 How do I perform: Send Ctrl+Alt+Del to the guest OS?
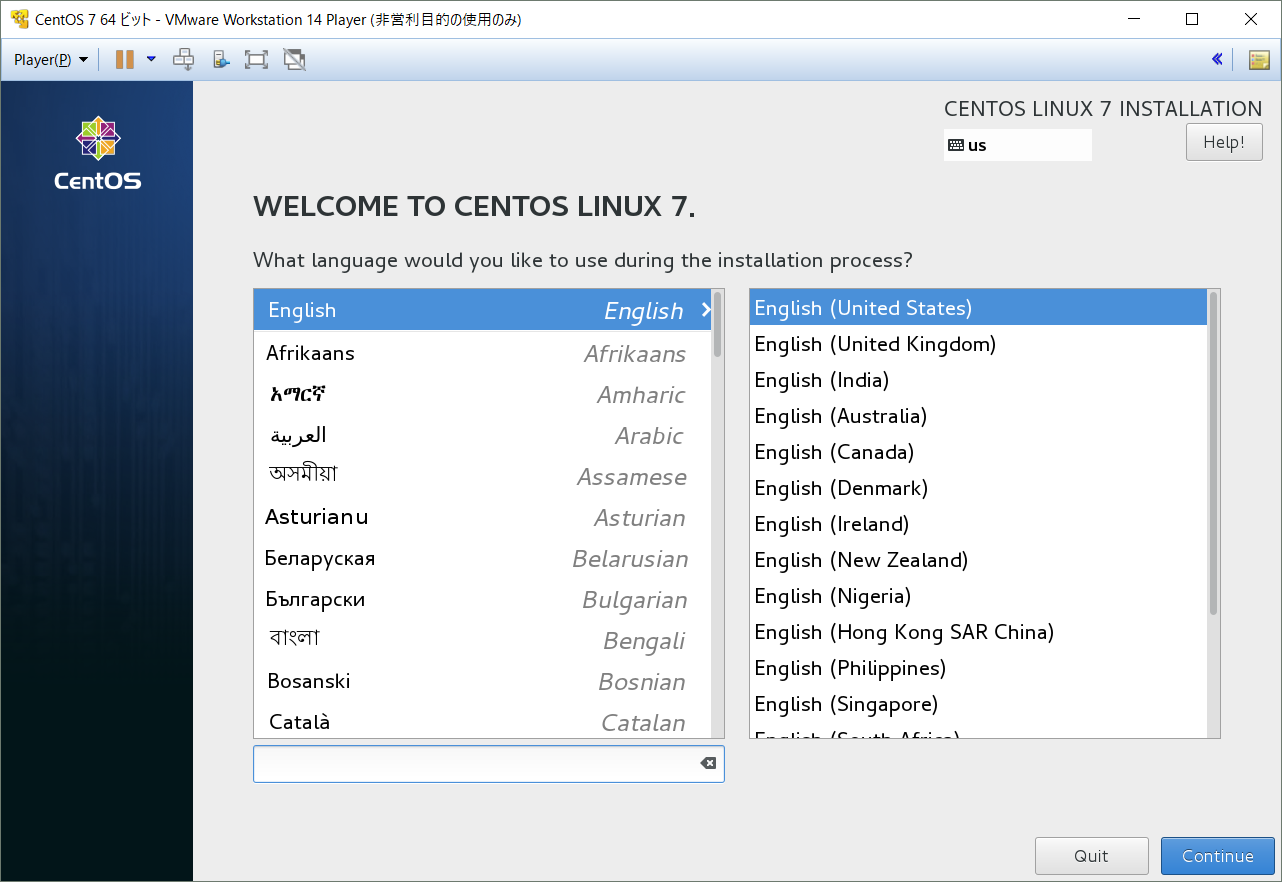(x=183, y=59)
